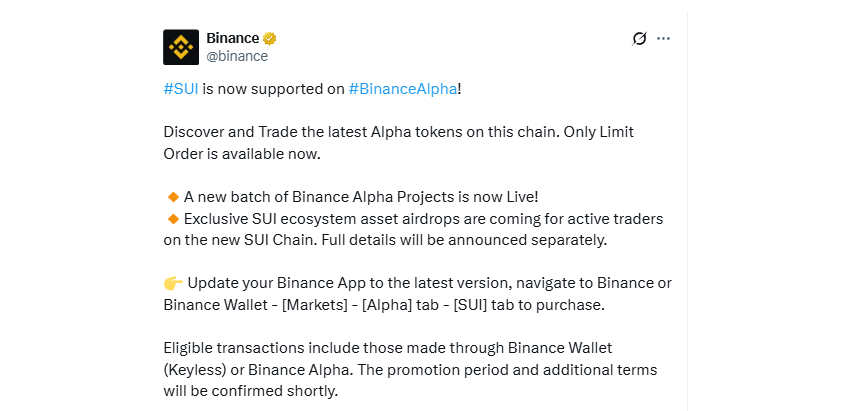Click the "is now supported on" text
The height and width of the screenshot is (411, 844).
tap(273, 89)
